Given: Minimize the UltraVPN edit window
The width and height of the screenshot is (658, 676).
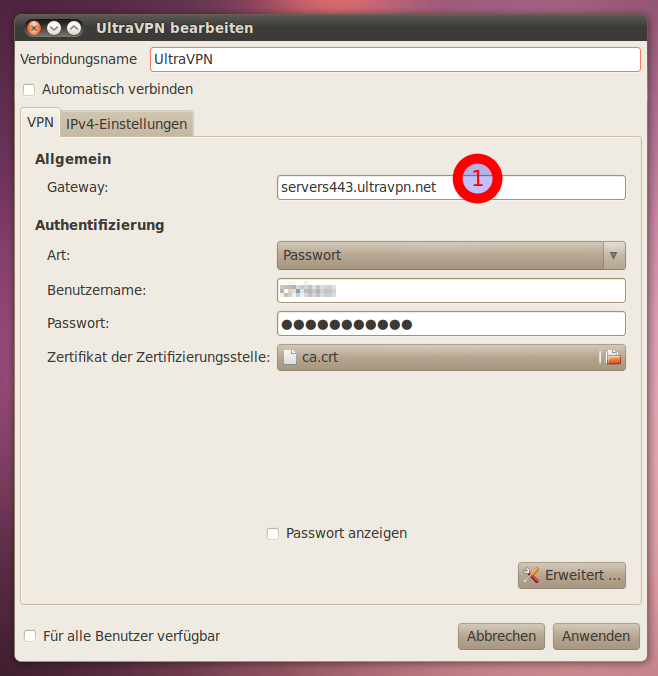Looking at the screenshot, I should 54,28.
